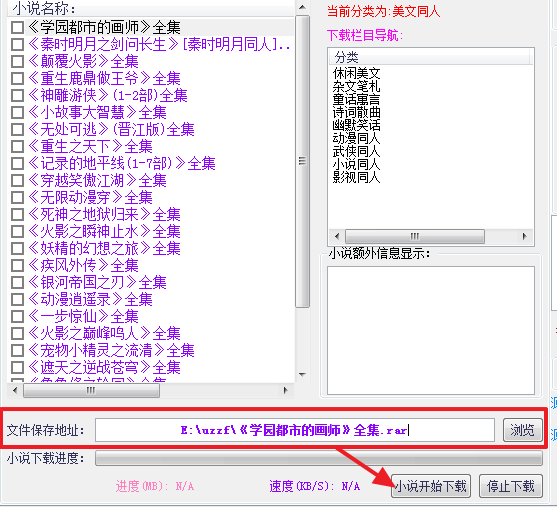Select the 休闲美文 category
The image size is (557, 507).
pyautogui.click(x=356, y=74)
